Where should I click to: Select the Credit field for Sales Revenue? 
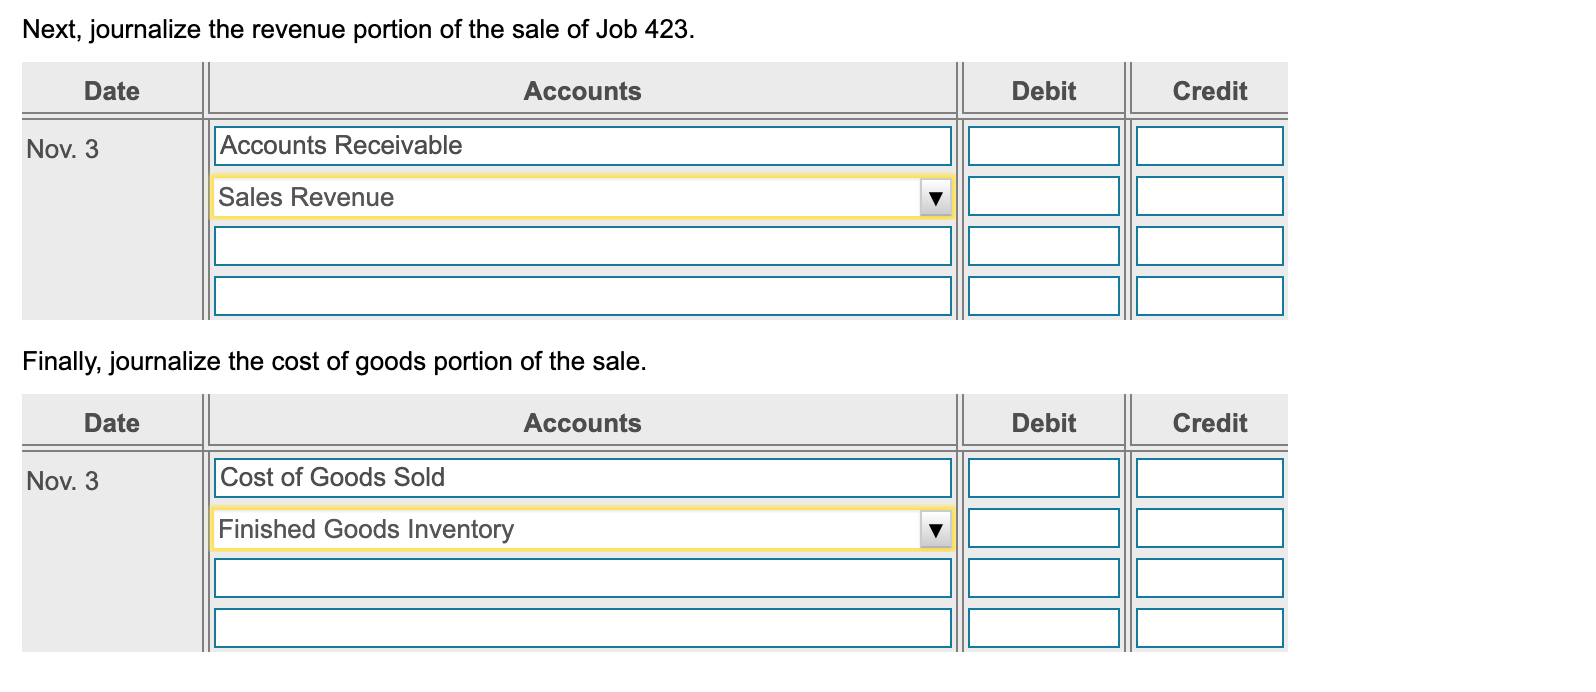pos(1210,196)
